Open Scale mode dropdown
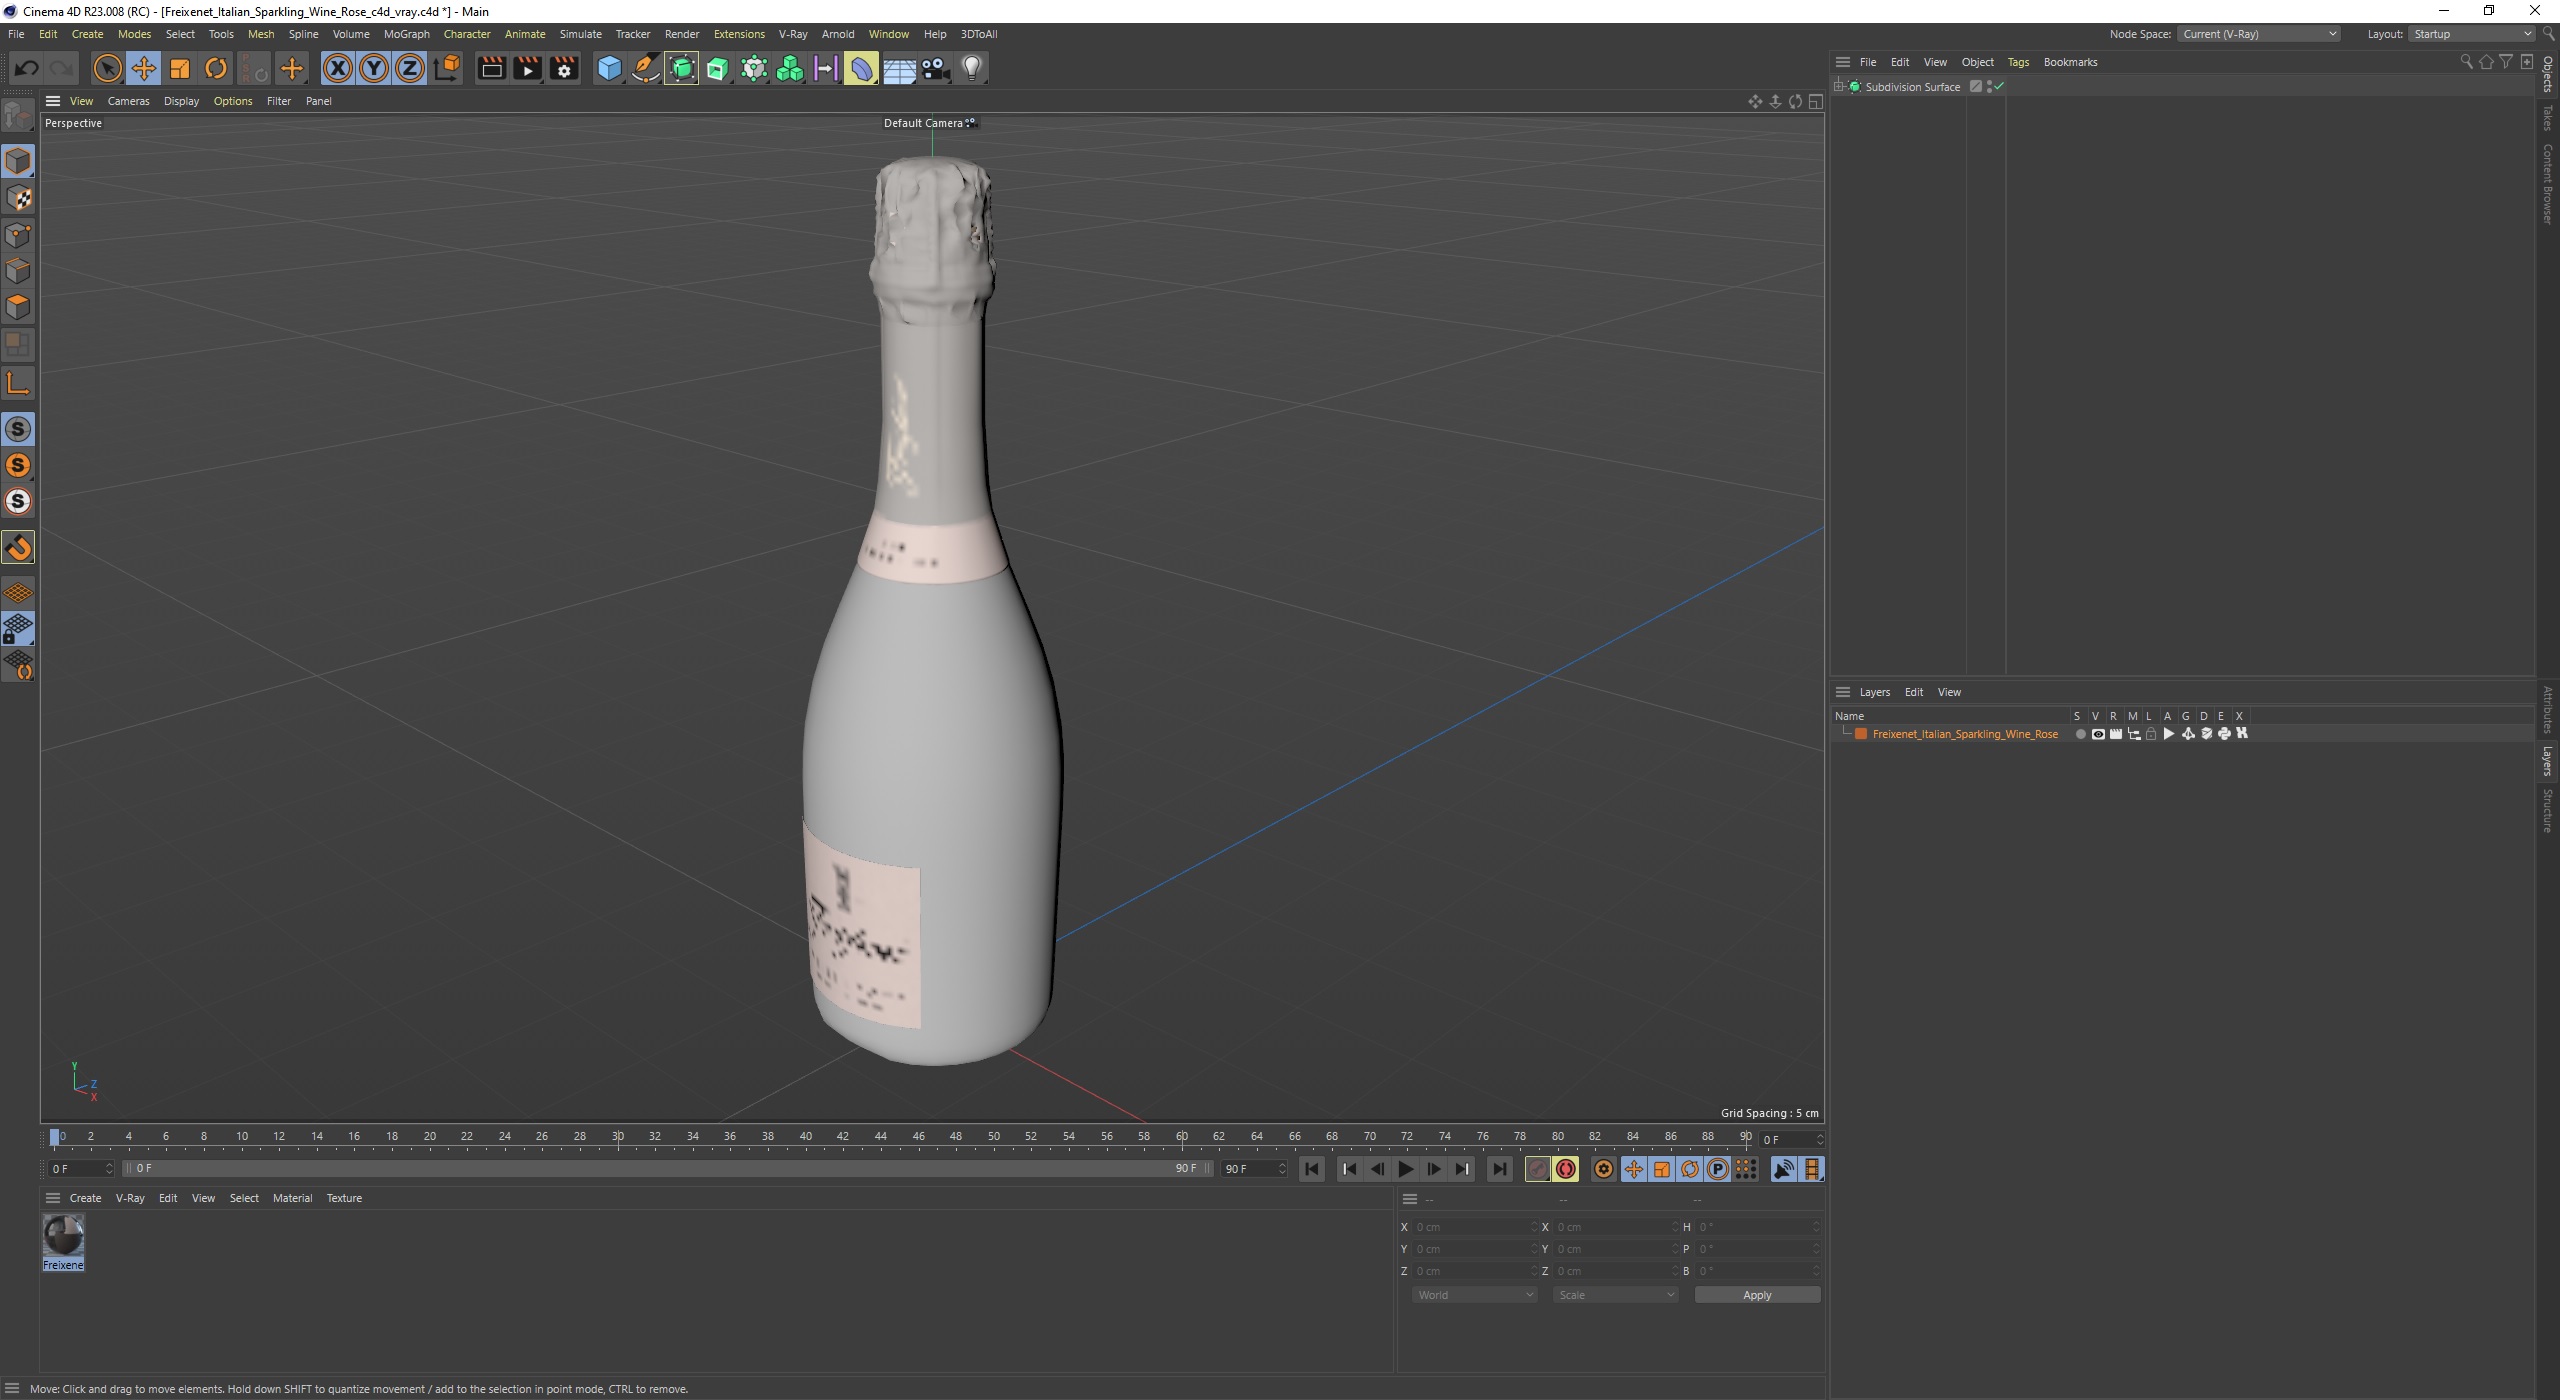Screen dimensions: 2560x1400 1615,1295
